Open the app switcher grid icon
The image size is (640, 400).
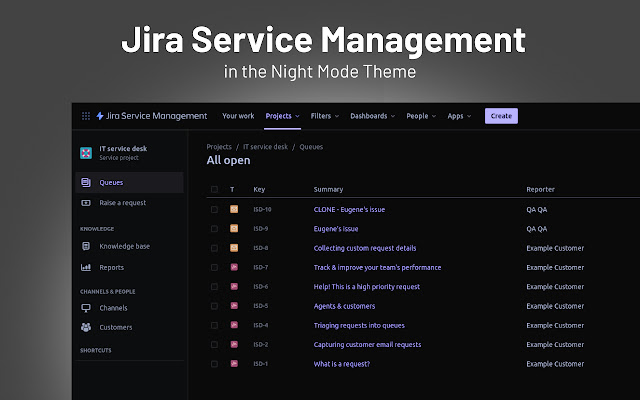pos(85,116)
